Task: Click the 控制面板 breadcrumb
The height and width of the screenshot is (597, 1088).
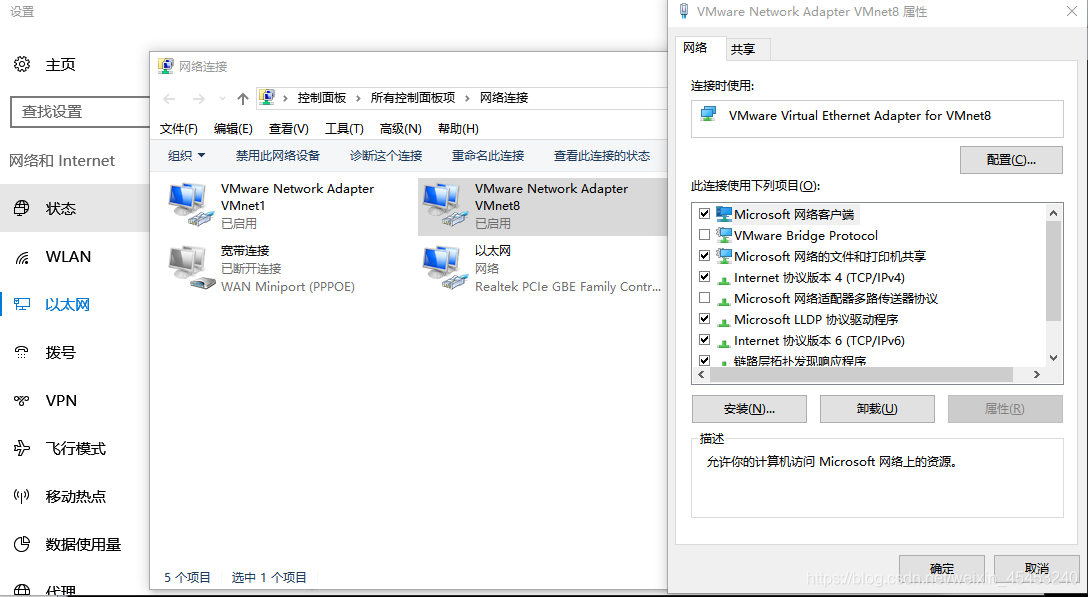Action: (x=322, y=98)
